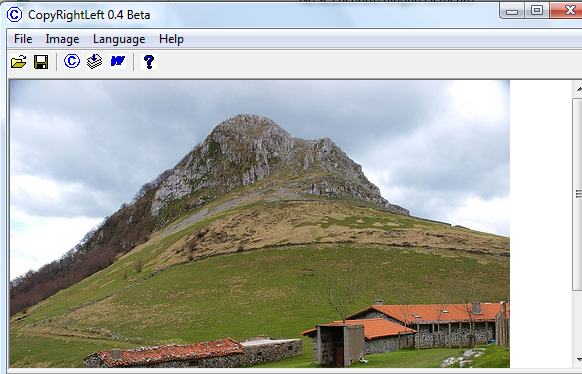Viewport: 582px width, 374px height.
Task: Close the CopyRightLeft window
Action: pos(566,10)
